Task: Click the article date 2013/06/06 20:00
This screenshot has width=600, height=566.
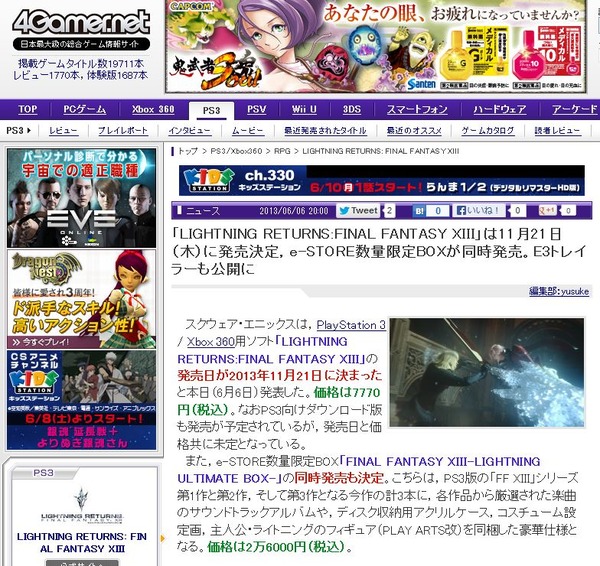Action: [293, 211]
